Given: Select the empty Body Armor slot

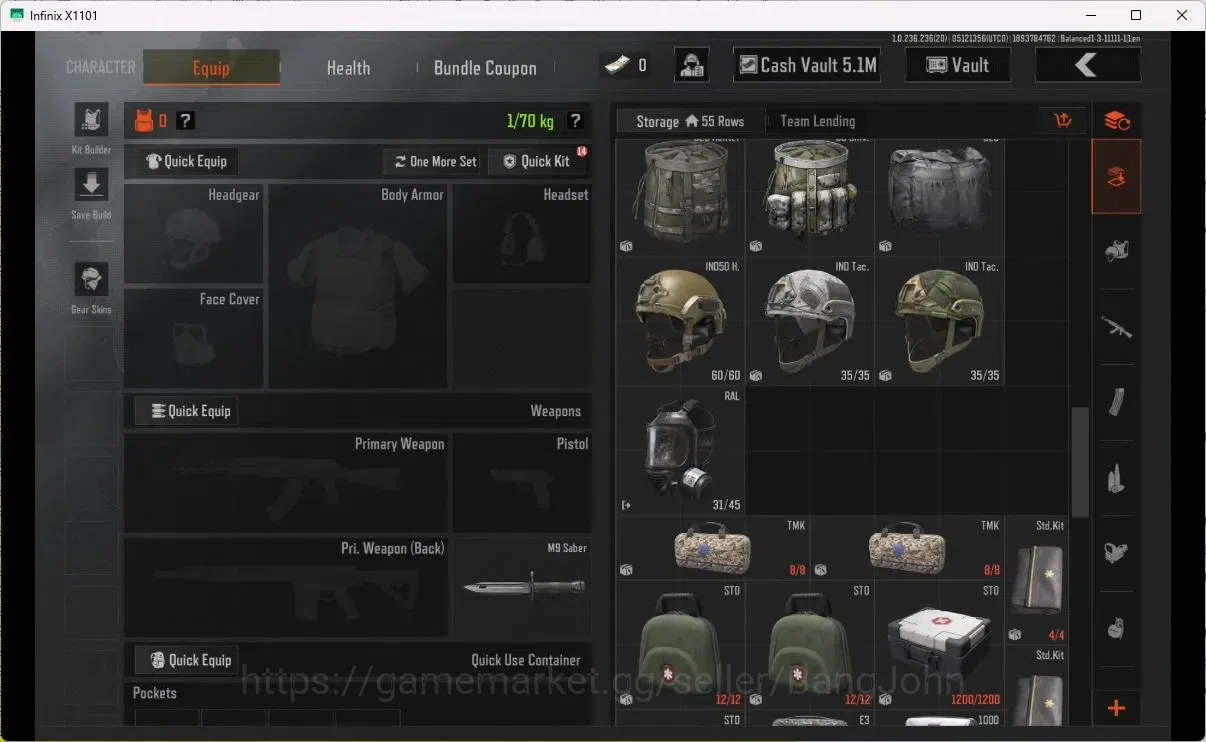Looking at the screenshot, I should pyautogui.click(x=359, y=285).
